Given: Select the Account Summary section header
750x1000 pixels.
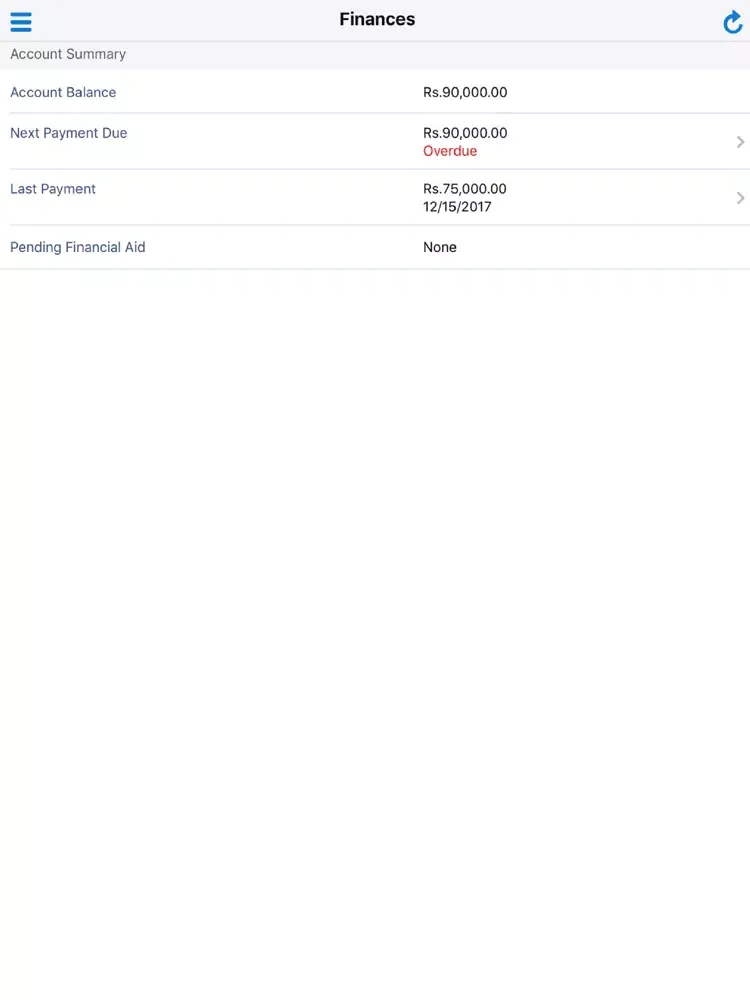Looking at the screenshot, I should [68, 54].
